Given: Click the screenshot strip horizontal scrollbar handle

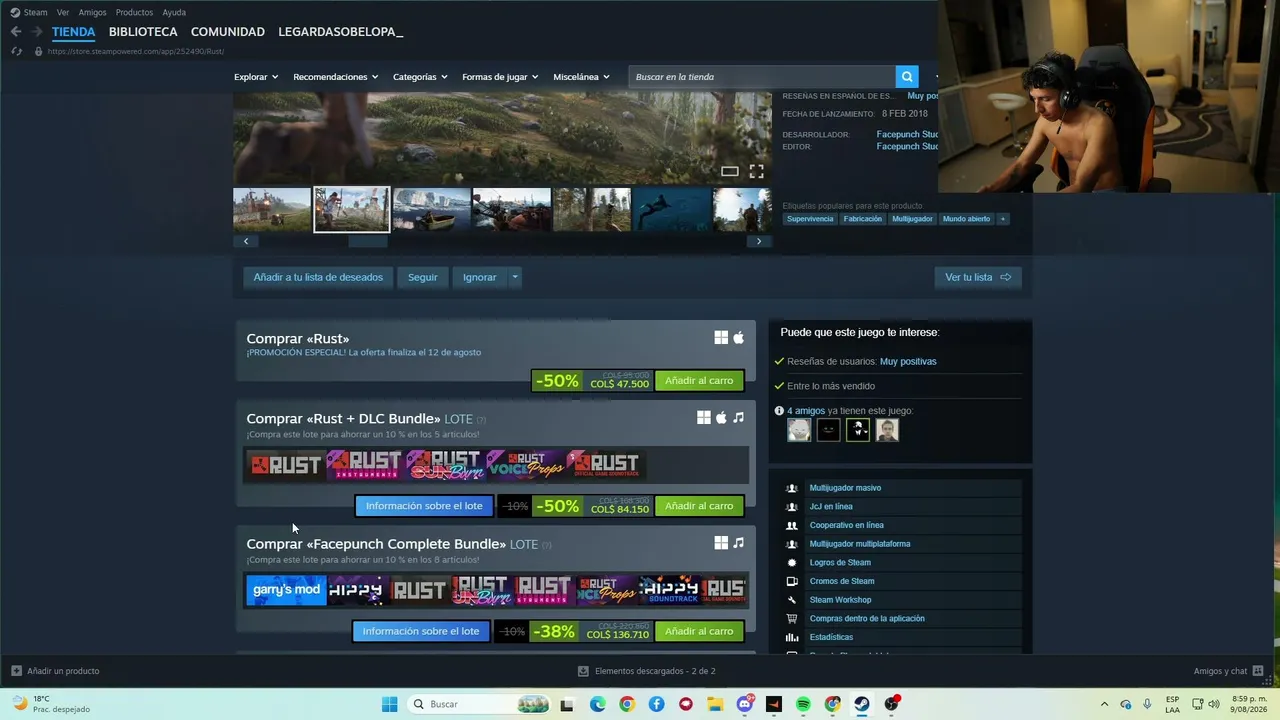Looking at the screenshot, I should (x=367, y=241).
